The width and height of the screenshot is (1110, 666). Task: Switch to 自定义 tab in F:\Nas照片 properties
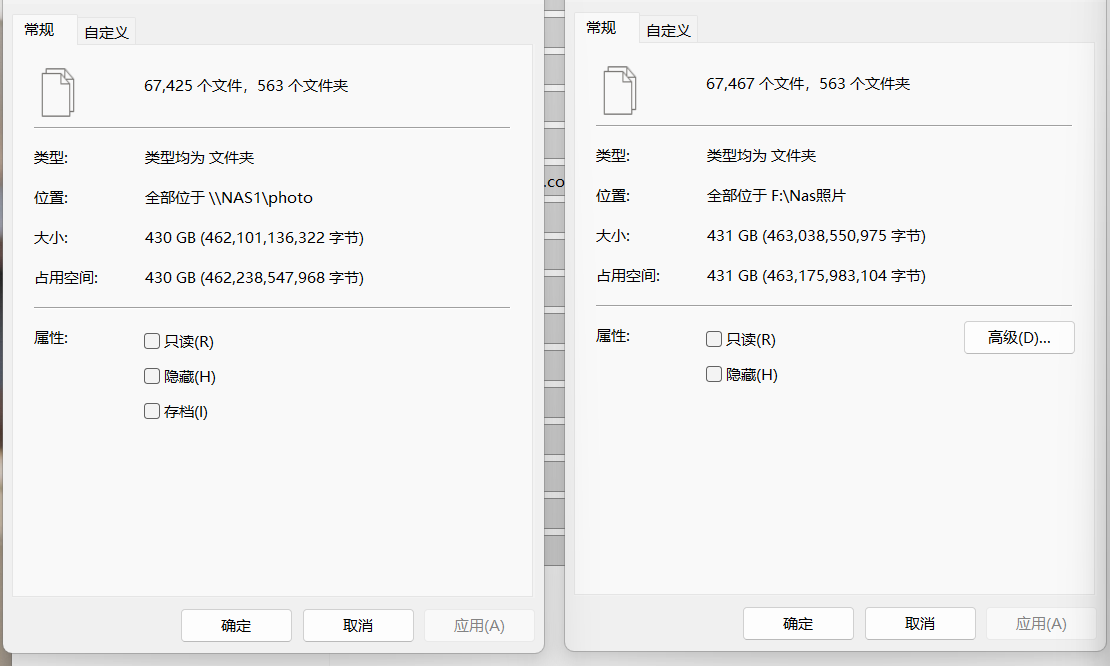(668, 31)
